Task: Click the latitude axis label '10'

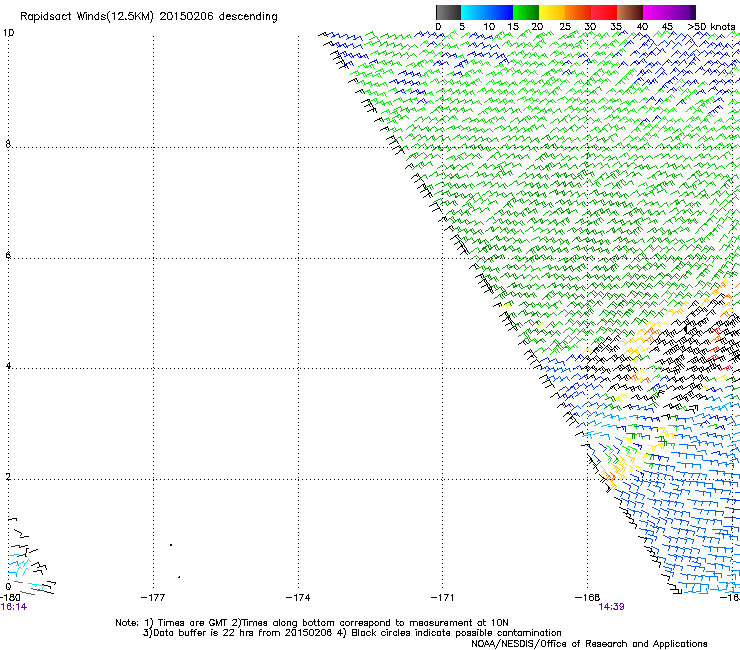Action: tap(8, 33)
